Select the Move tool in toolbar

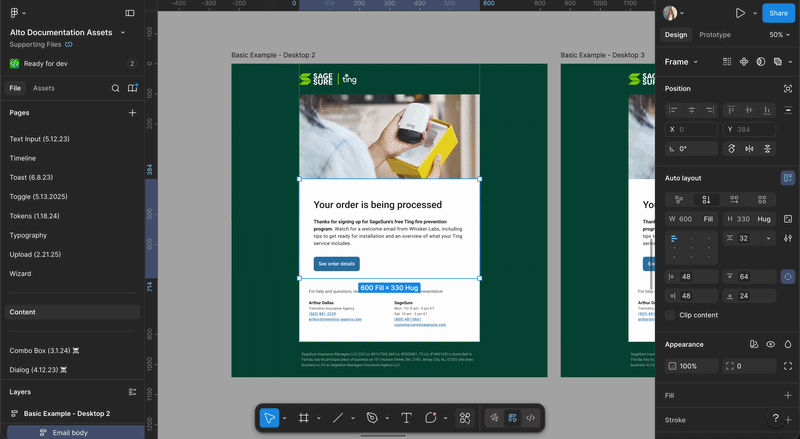(x=269, y=418)
